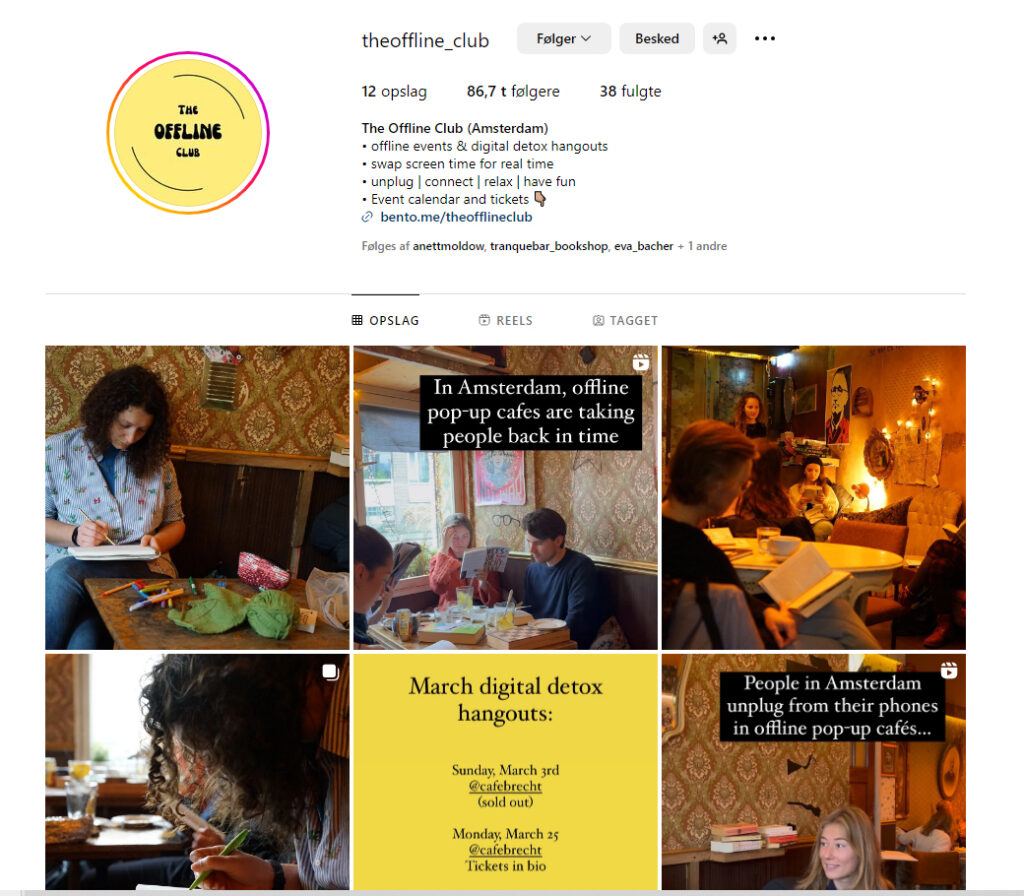Switch to the Tagget tab

click(x=625, y=320)
